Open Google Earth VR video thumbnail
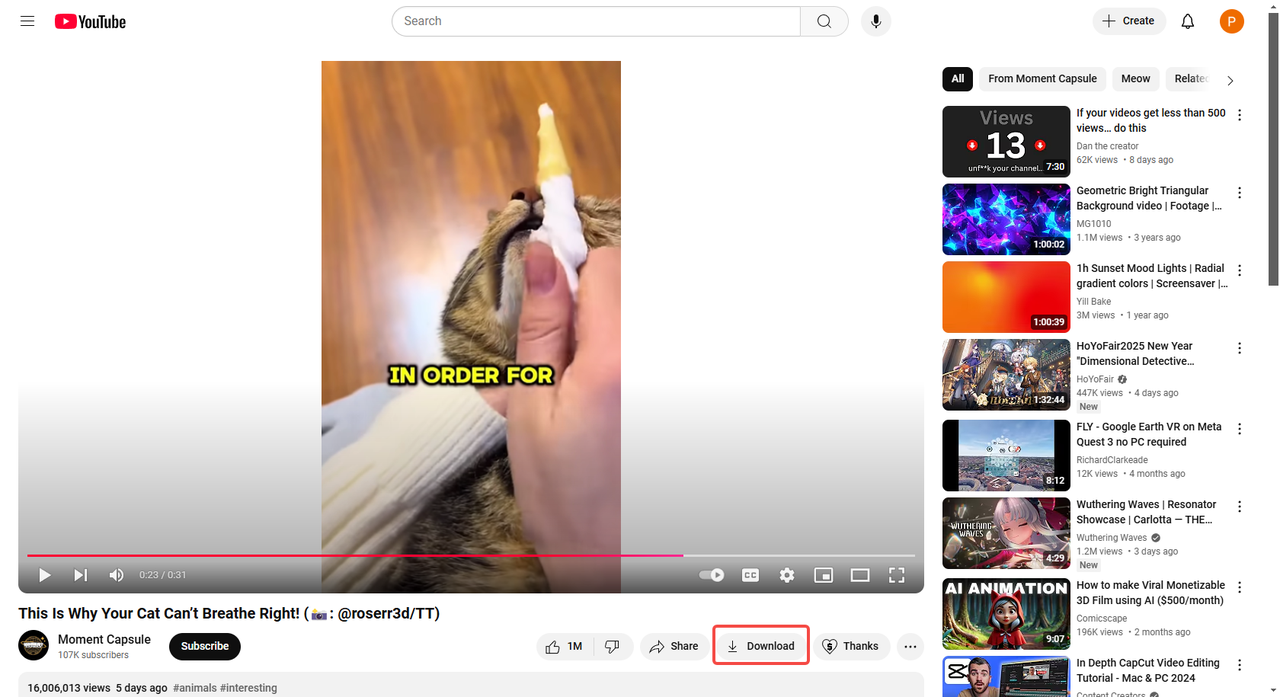 point(1006,455)
